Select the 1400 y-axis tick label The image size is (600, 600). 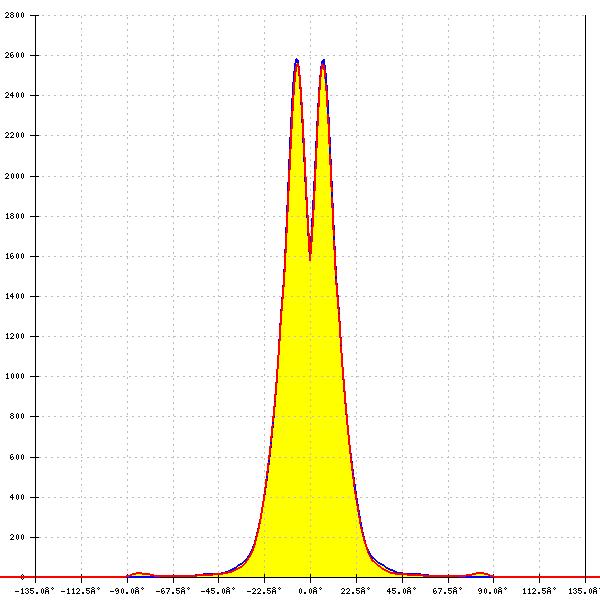[x=15, y=296]
